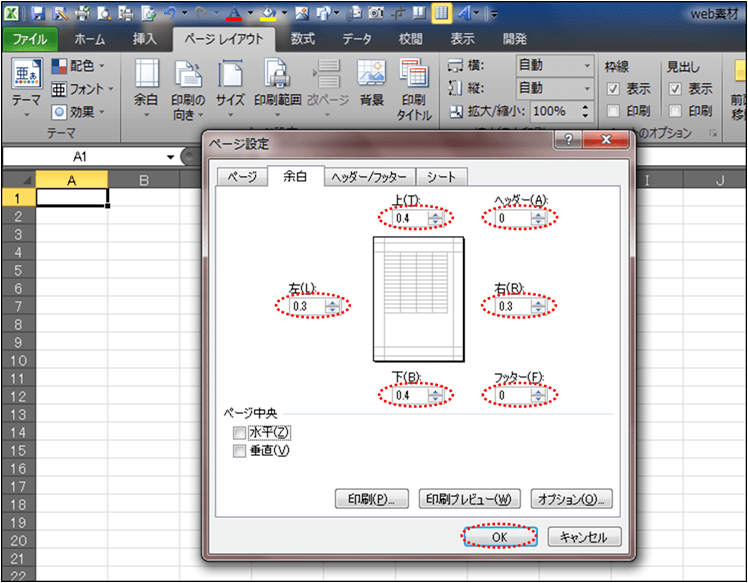Check 枠線 印刷 gridlines print checkbox
748x583 pixels.
click(x=613, y=111)
